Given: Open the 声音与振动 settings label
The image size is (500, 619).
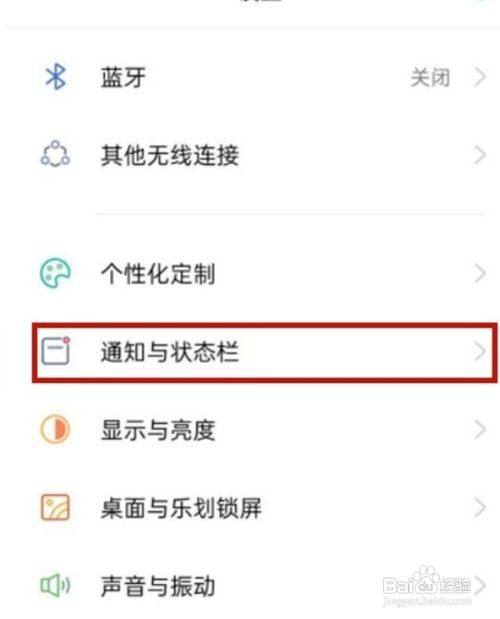Looking at the screenshot, I should (158, 586).
